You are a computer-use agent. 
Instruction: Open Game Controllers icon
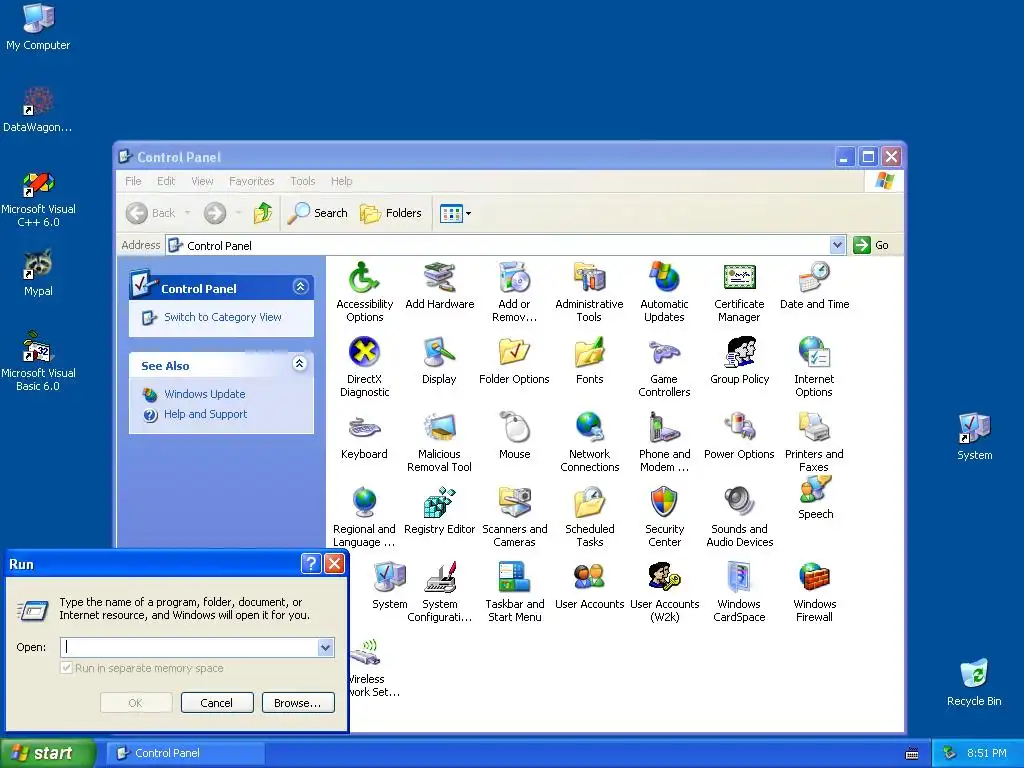pyautogui.click(x=664, y=367)
